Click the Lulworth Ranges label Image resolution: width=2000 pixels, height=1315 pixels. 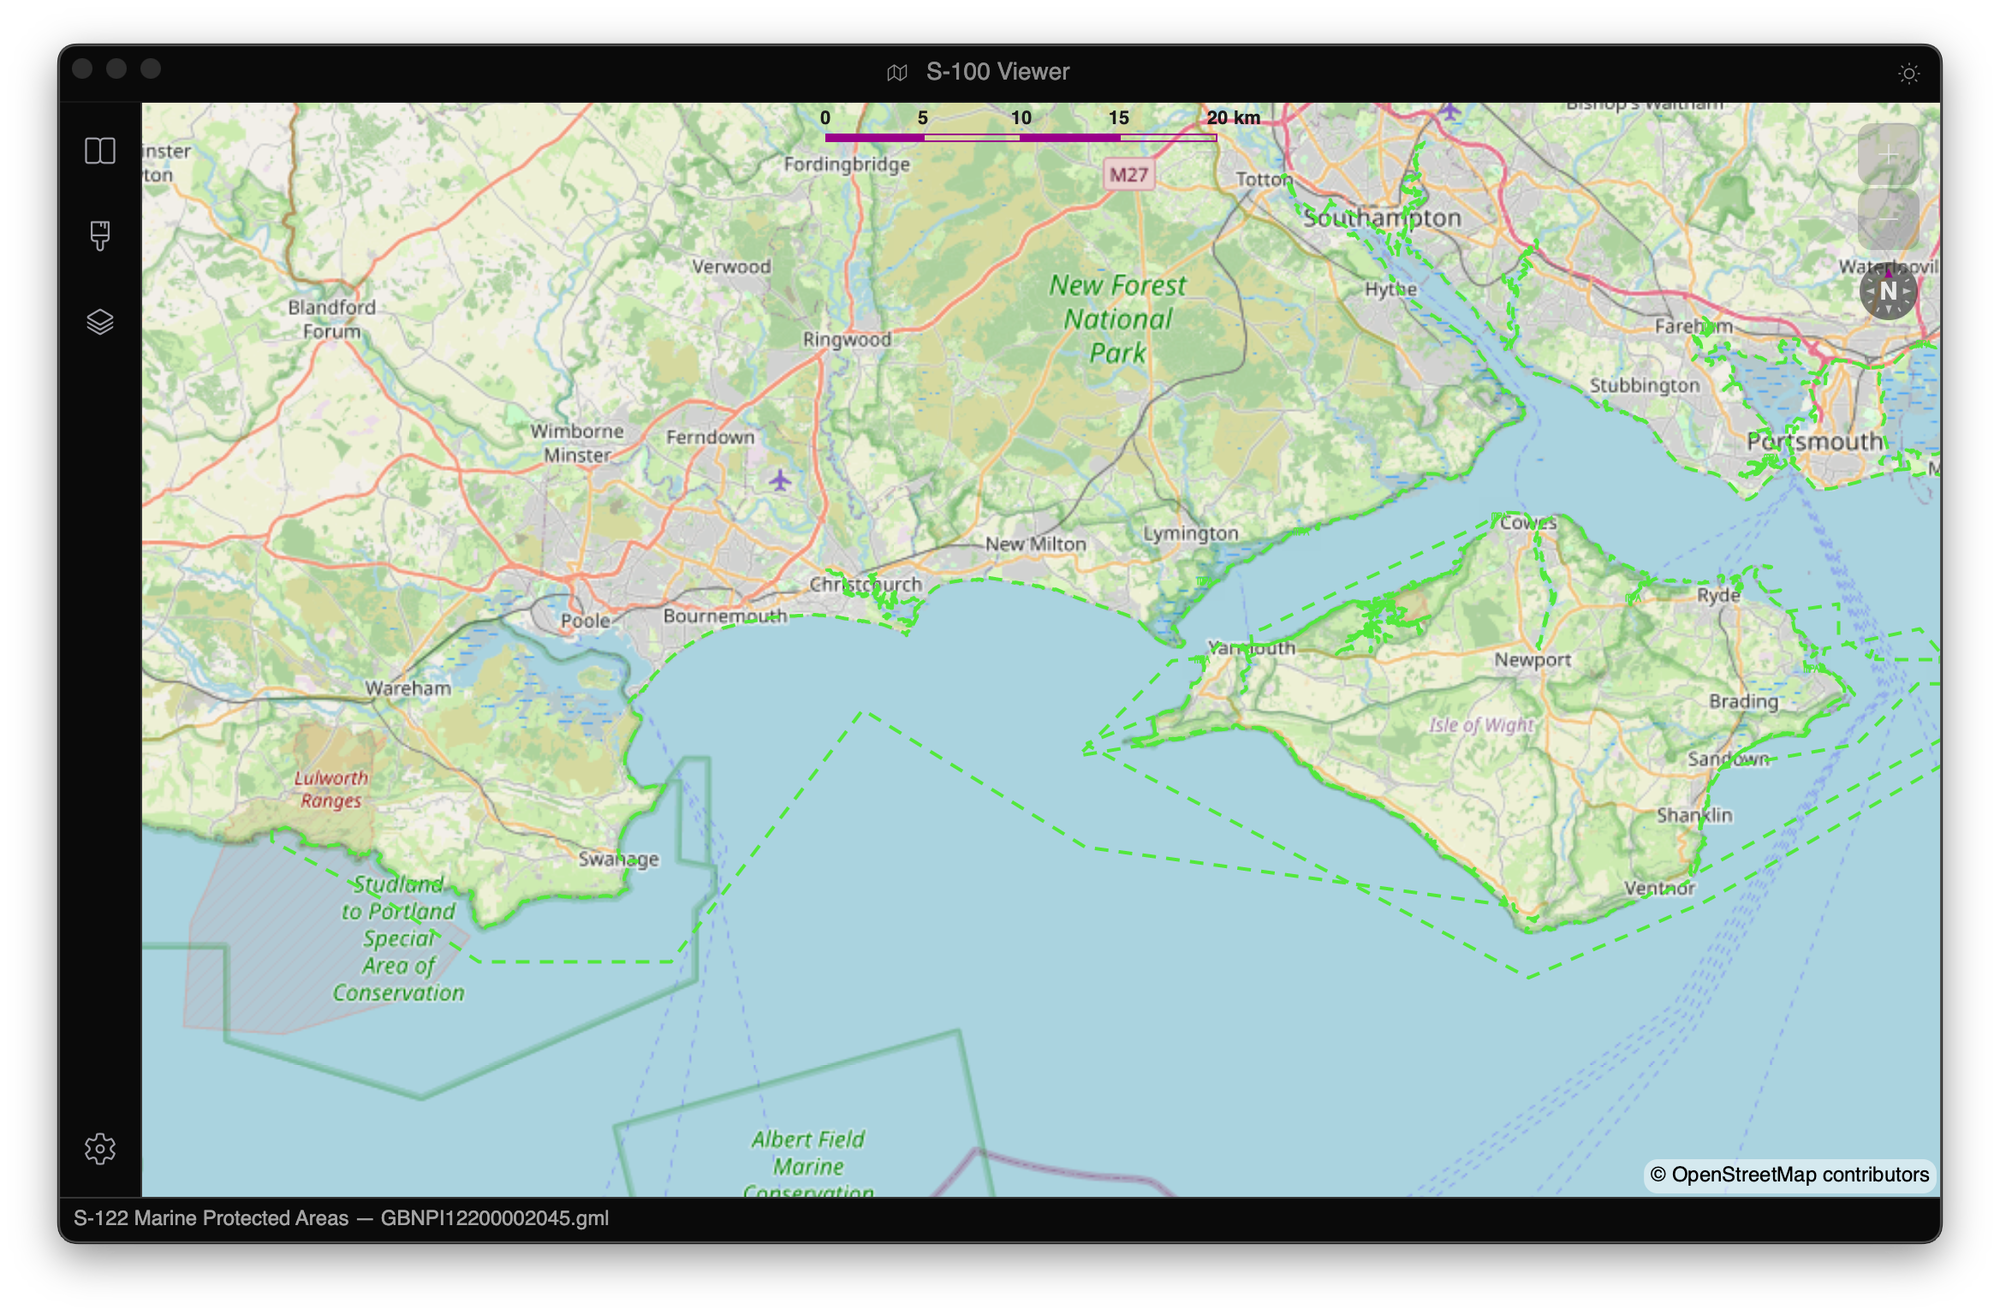coord(331,789)
